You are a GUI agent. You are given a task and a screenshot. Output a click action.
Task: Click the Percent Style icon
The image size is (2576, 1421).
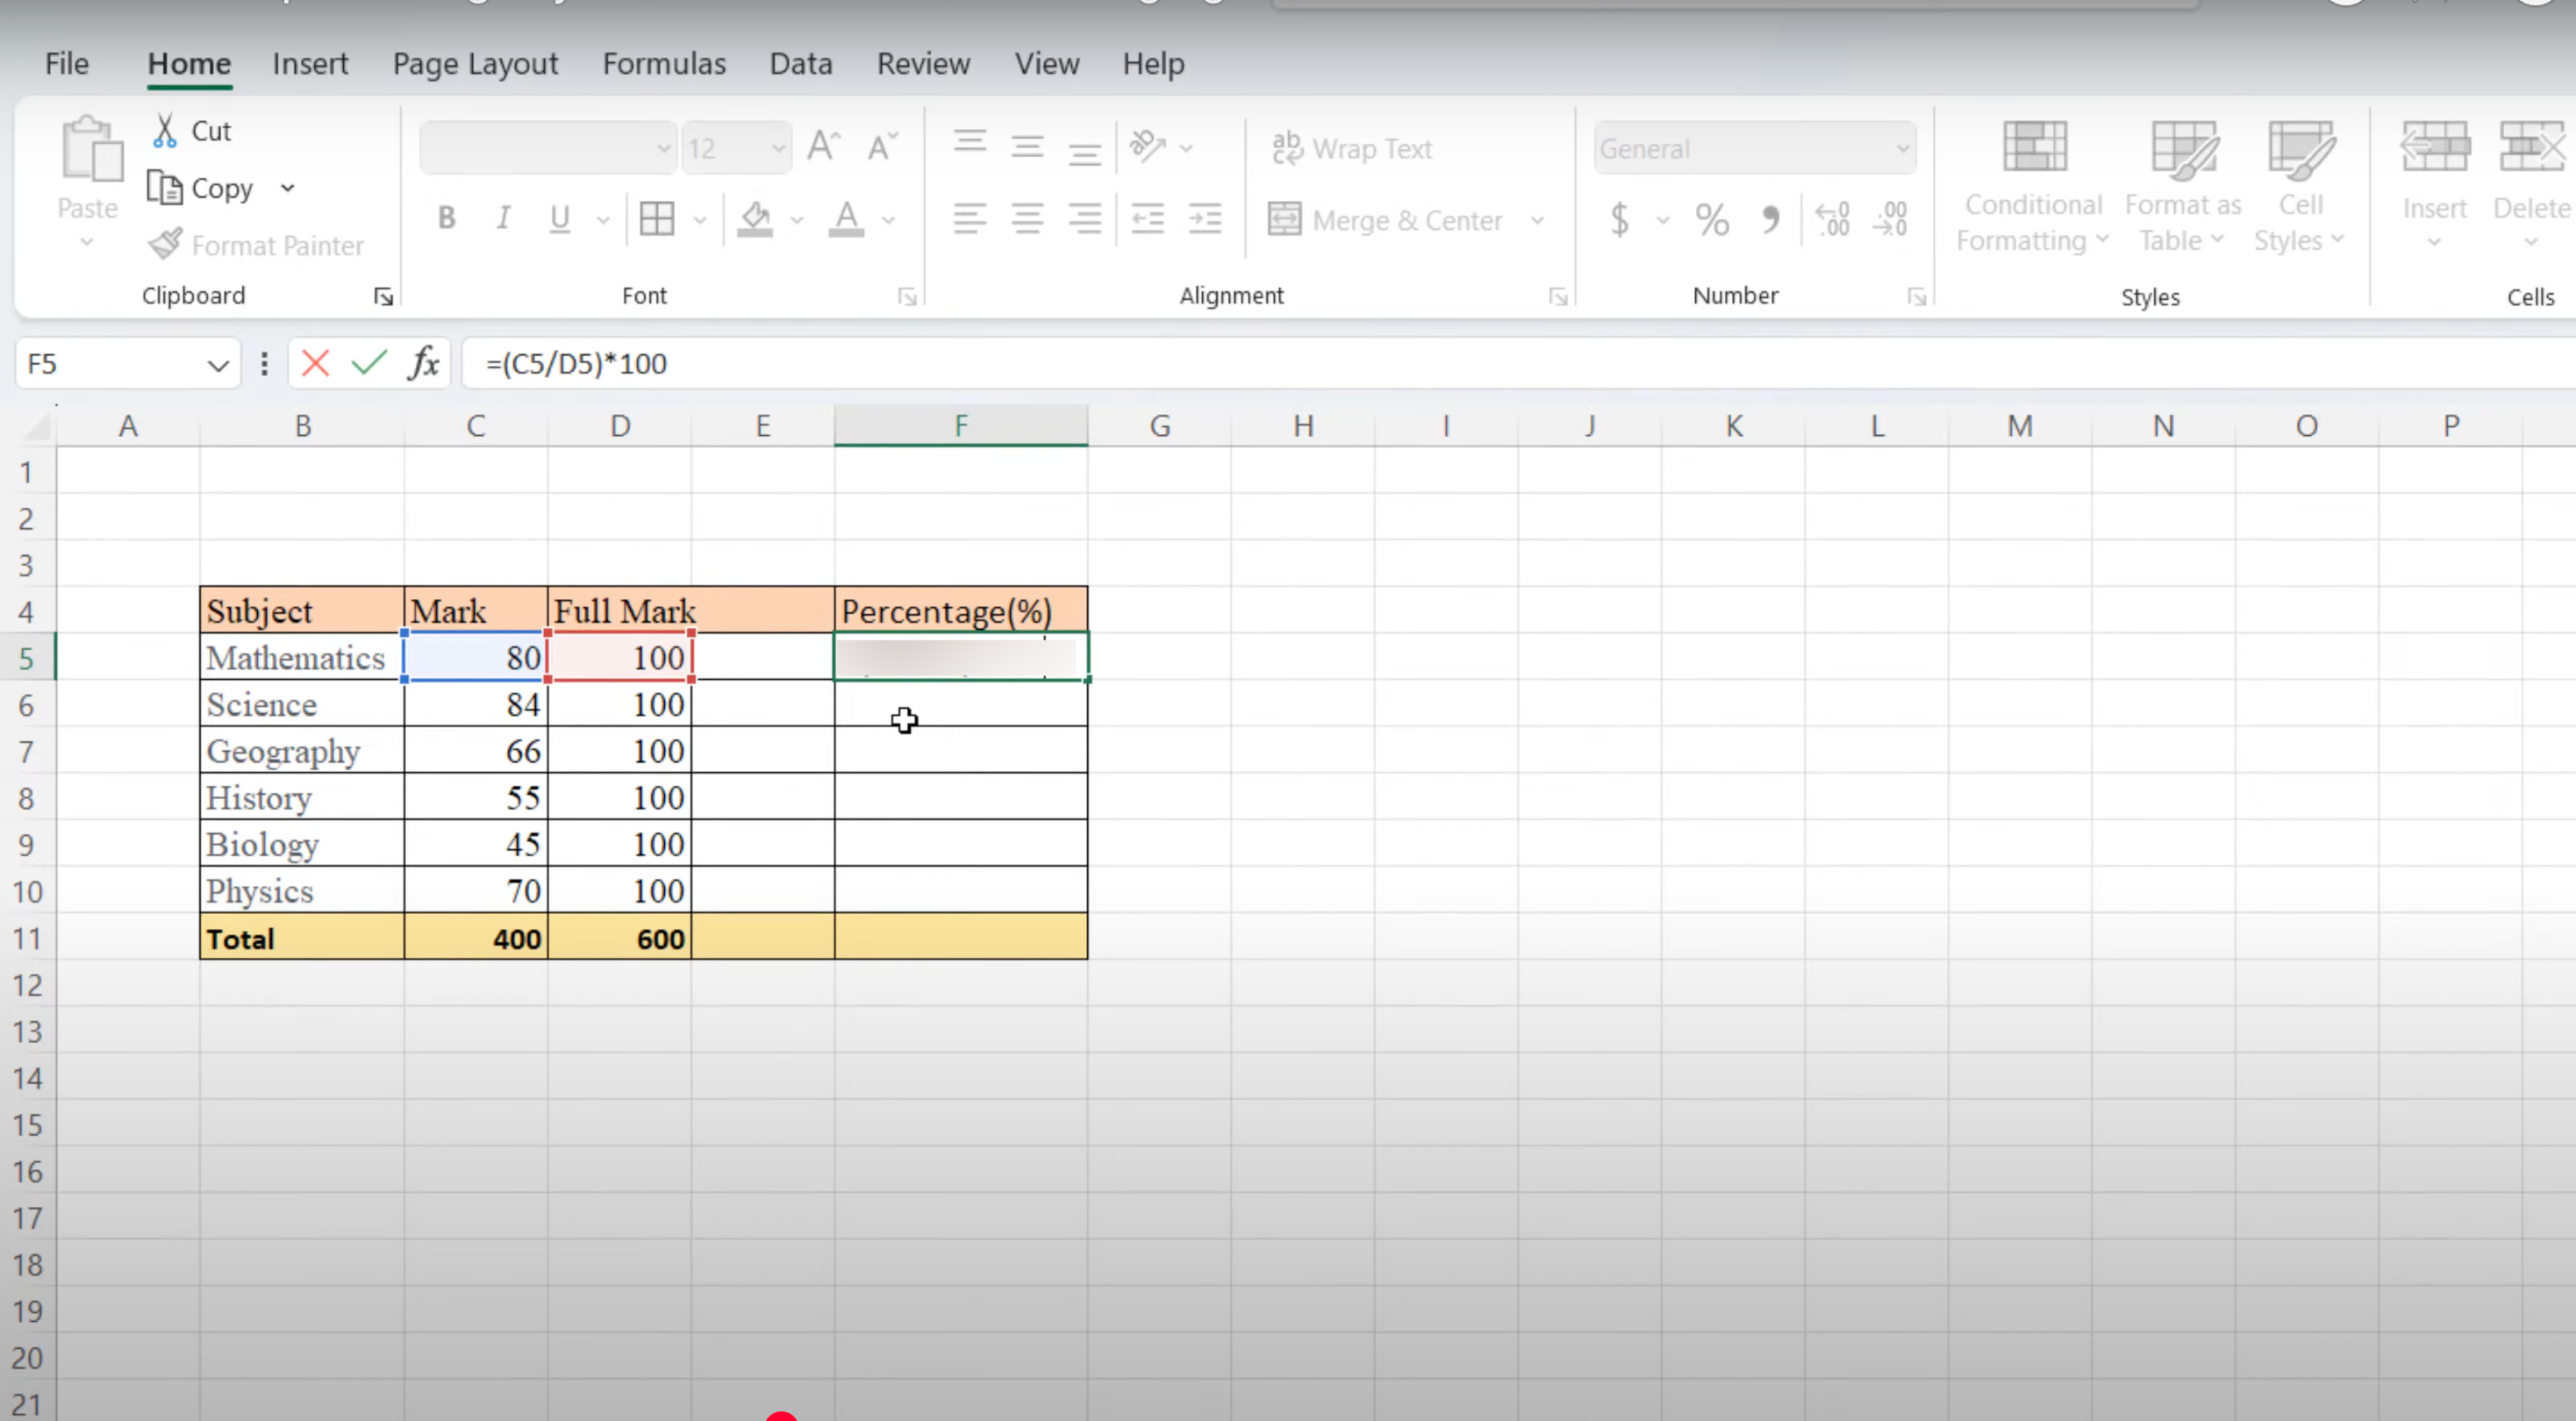point(1711,219)
